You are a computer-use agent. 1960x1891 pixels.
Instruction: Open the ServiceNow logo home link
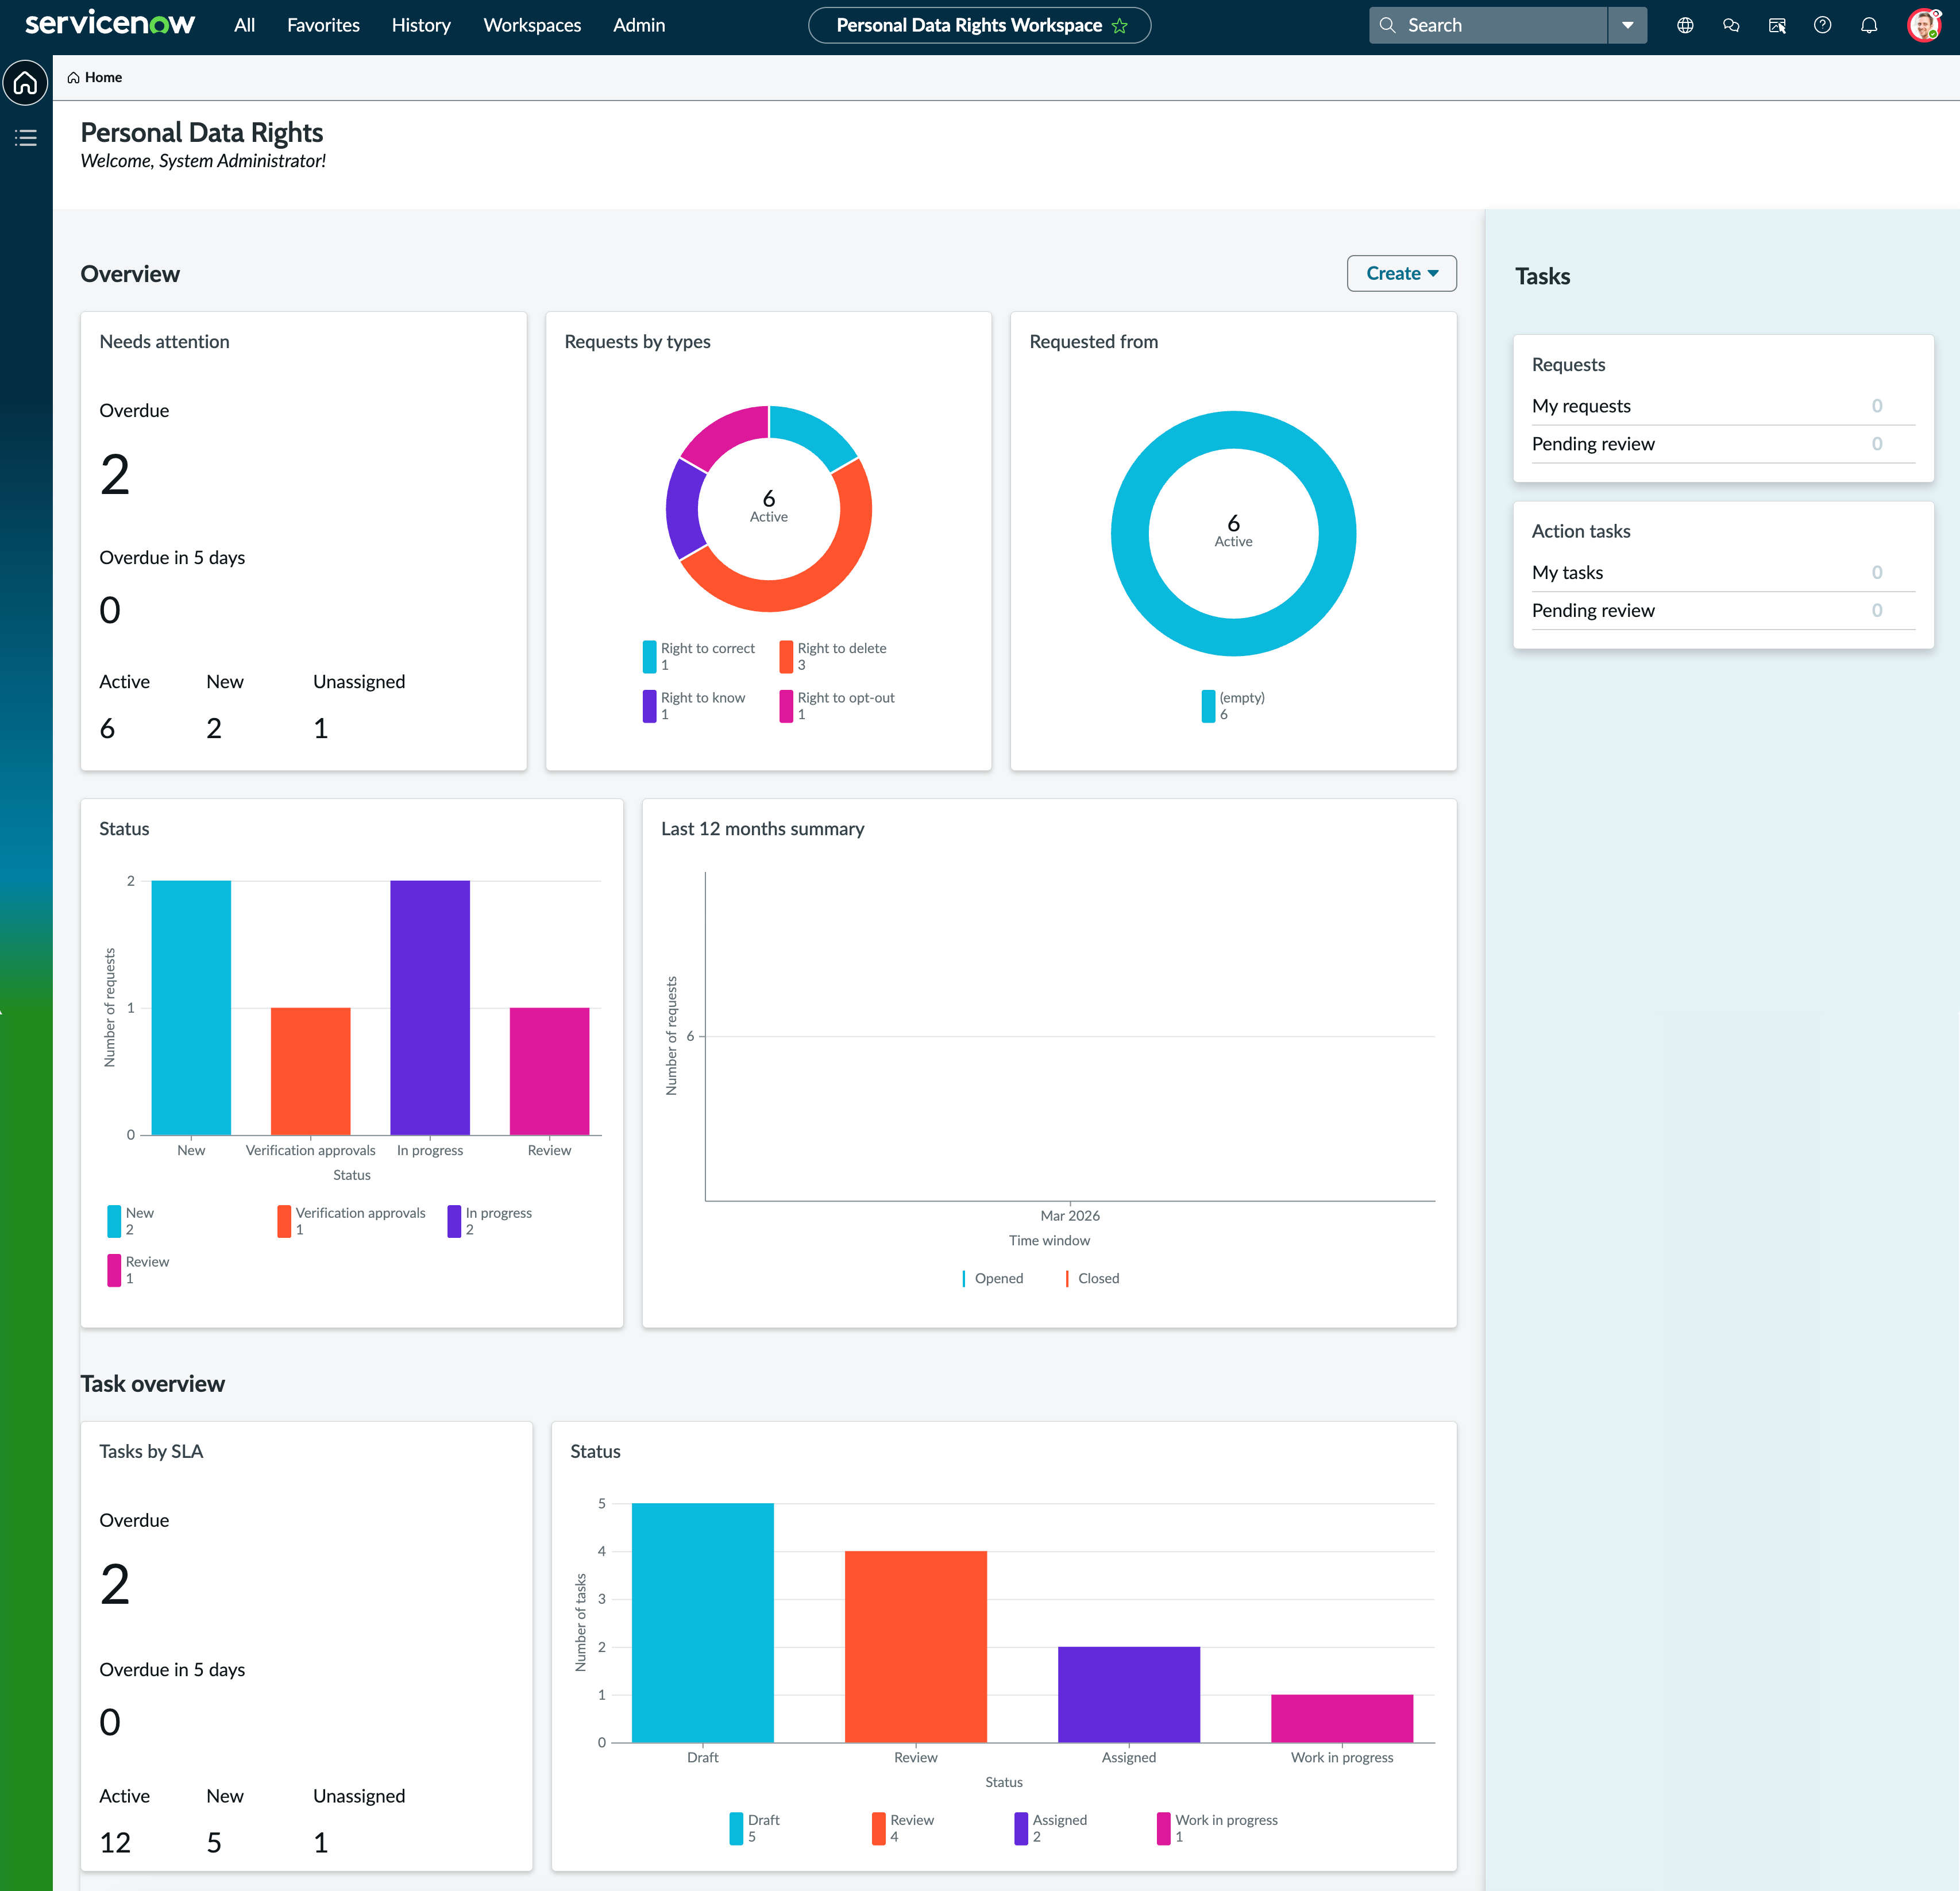click(110, 24)
